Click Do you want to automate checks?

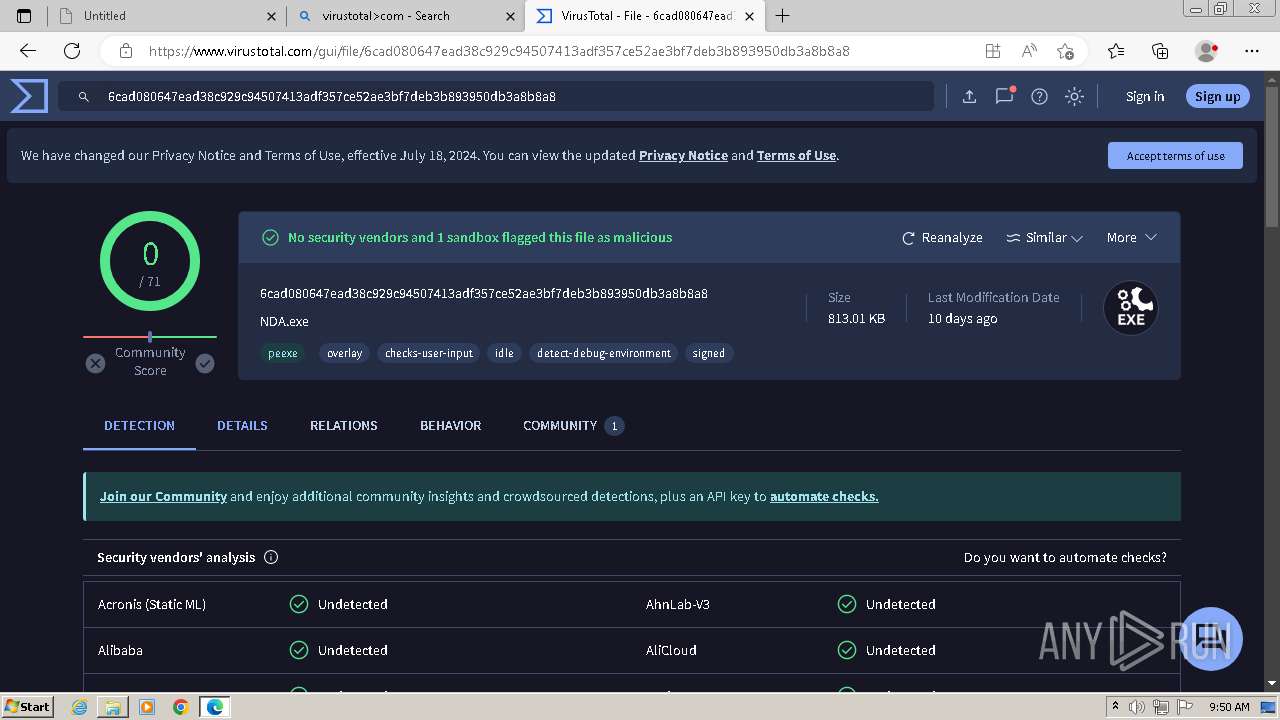pos(1065,558)
